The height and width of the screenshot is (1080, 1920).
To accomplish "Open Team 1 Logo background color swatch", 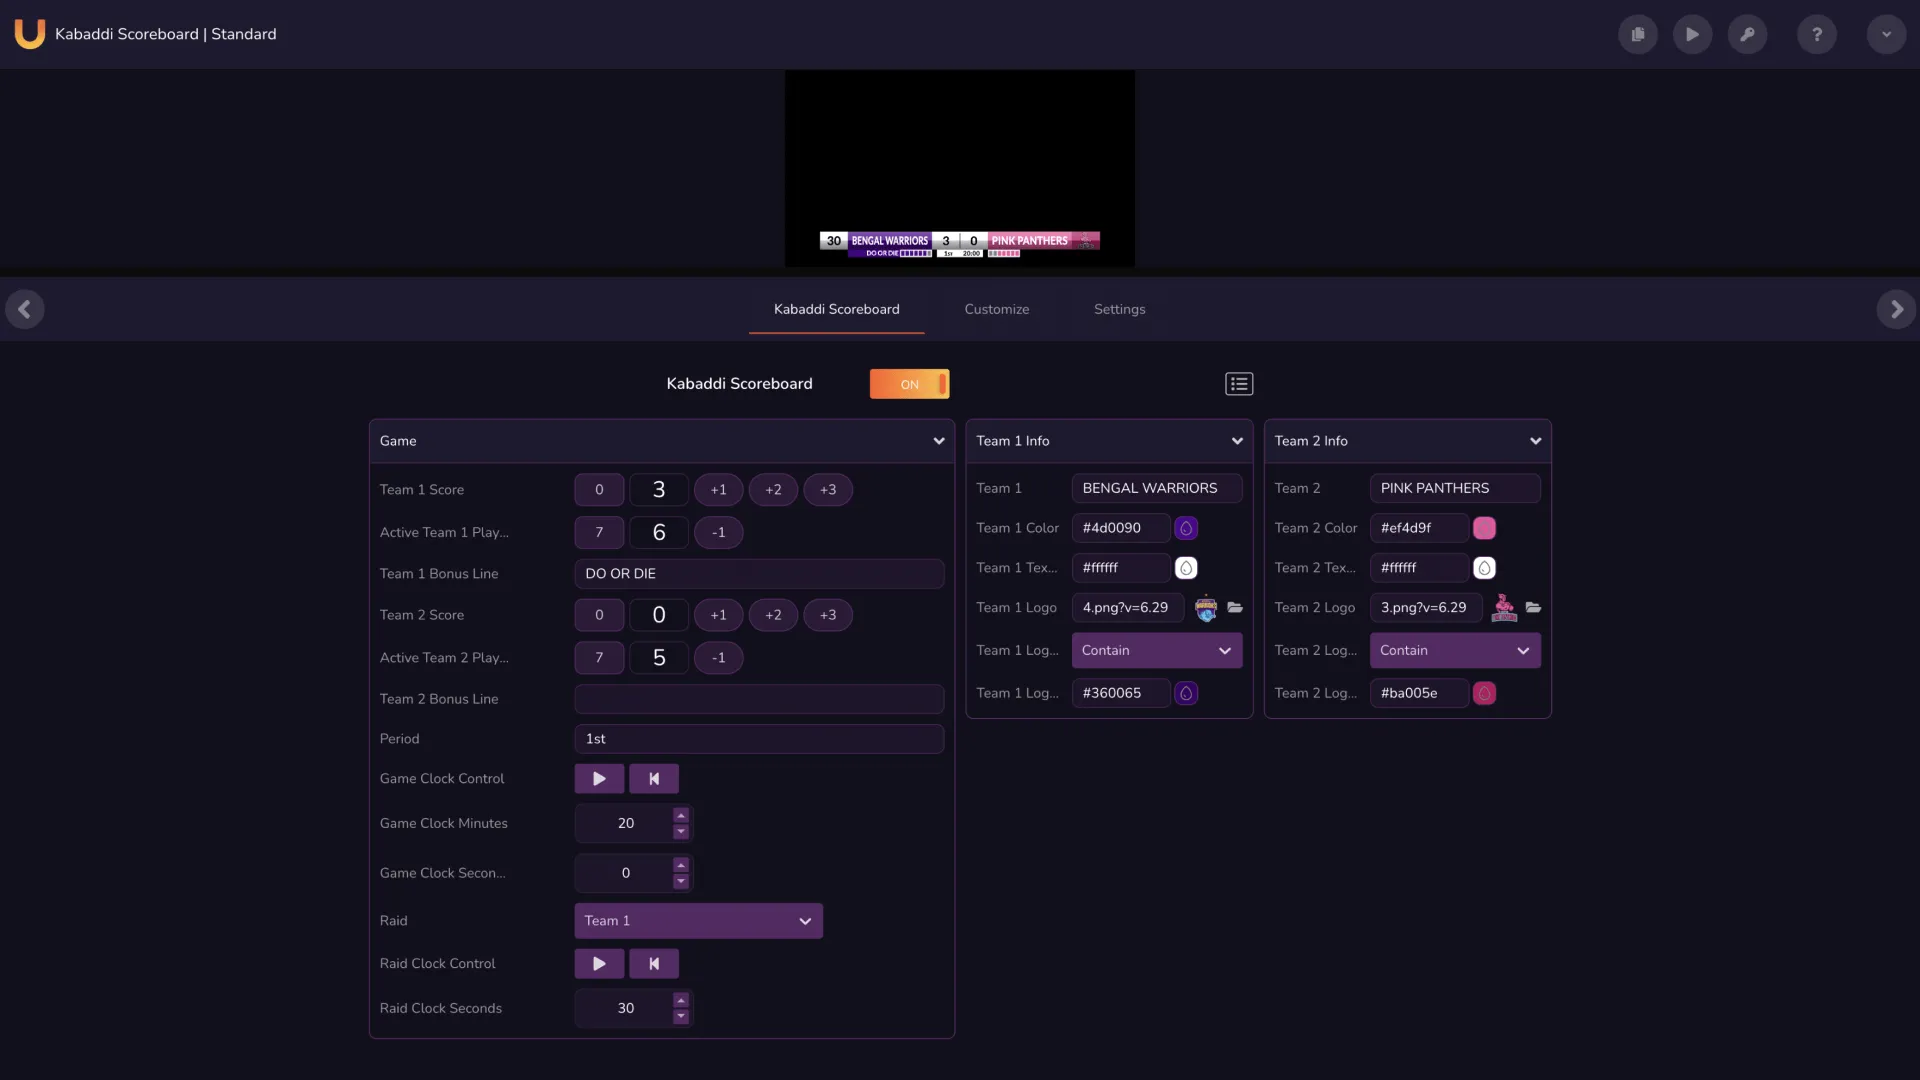I will click(x=1186, y=693).
